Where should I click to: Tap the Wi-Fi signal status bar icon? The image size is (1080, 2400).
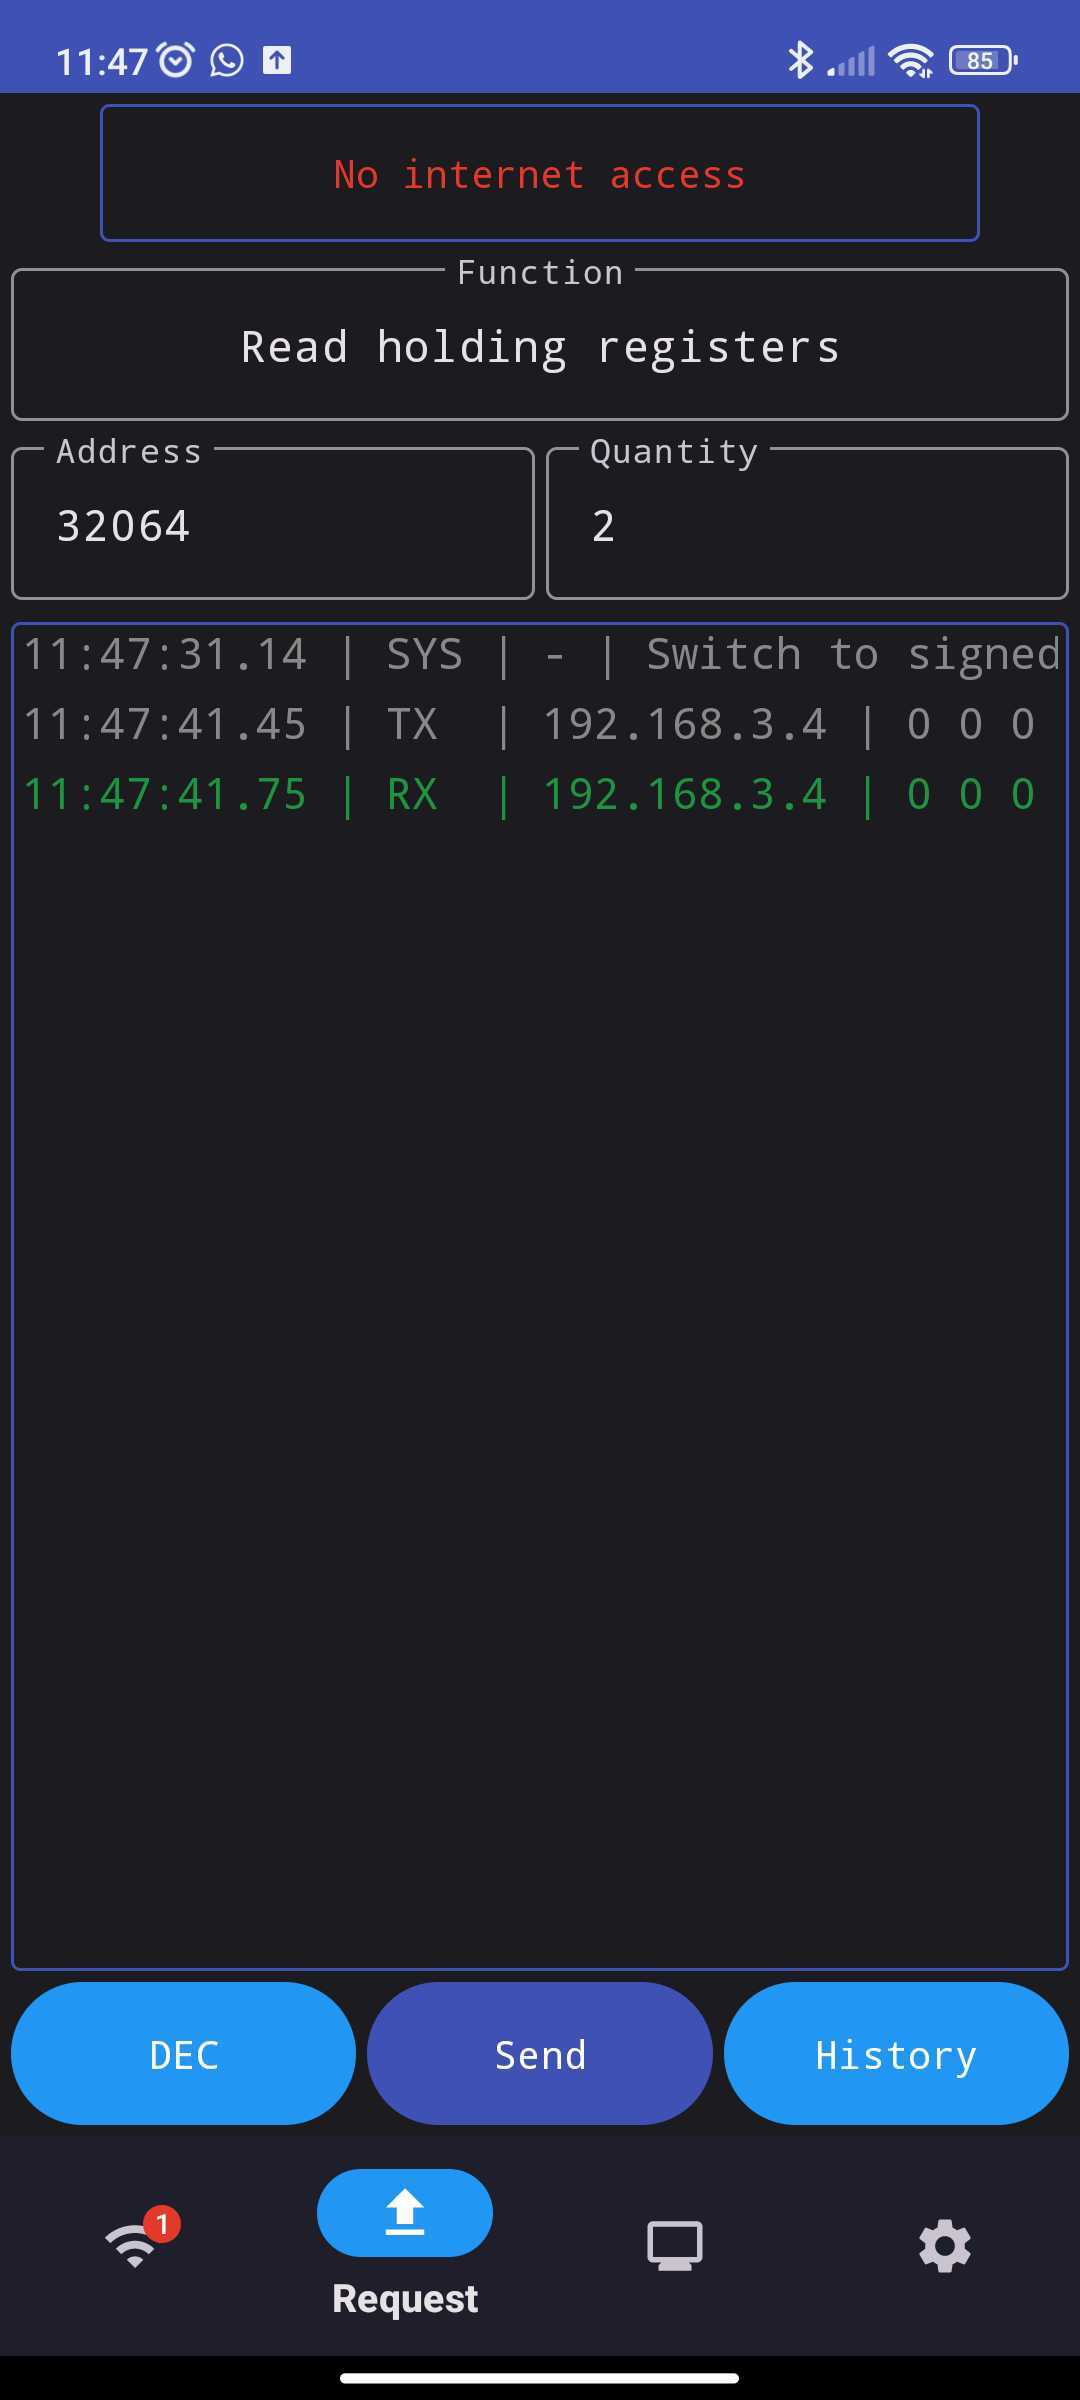(x=911, y=61)
